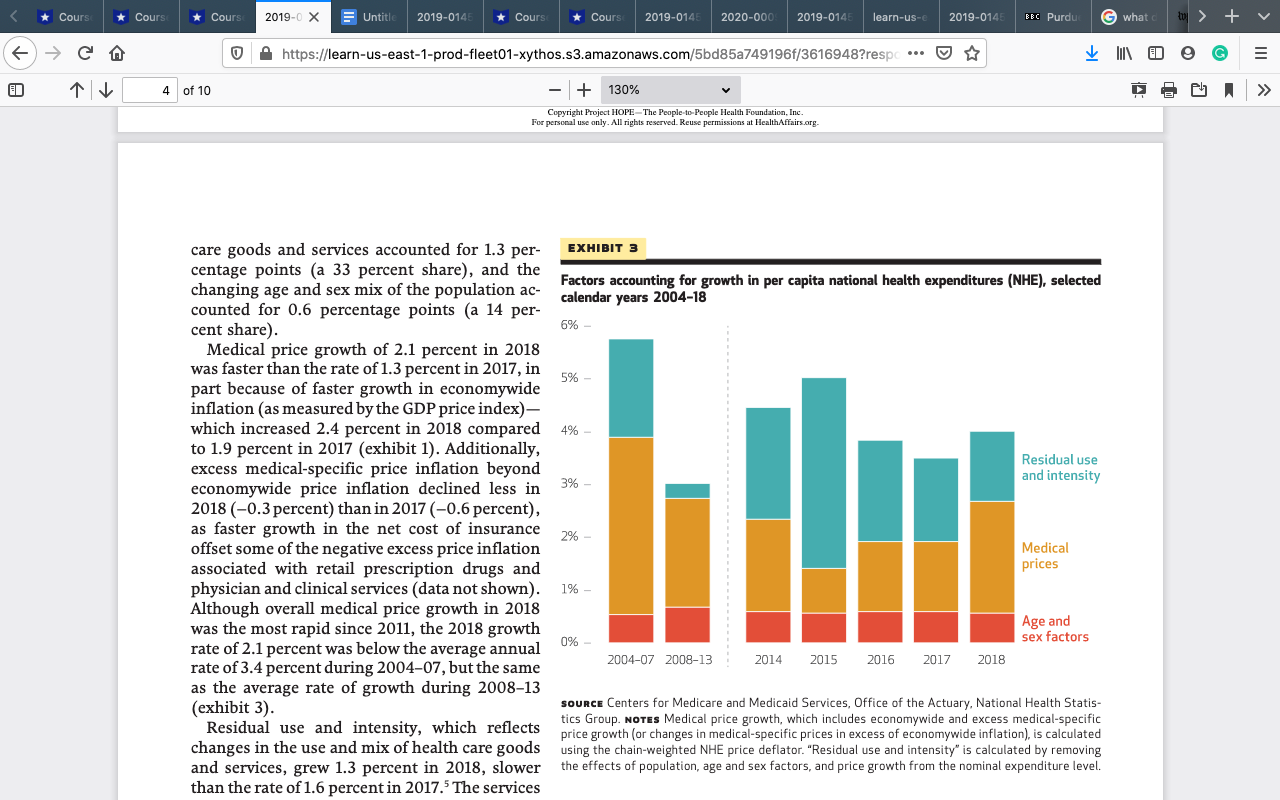Open Grammarly extension icon
The image size is (1280, 800).
pyautogui.click(x=1220, y=53)
